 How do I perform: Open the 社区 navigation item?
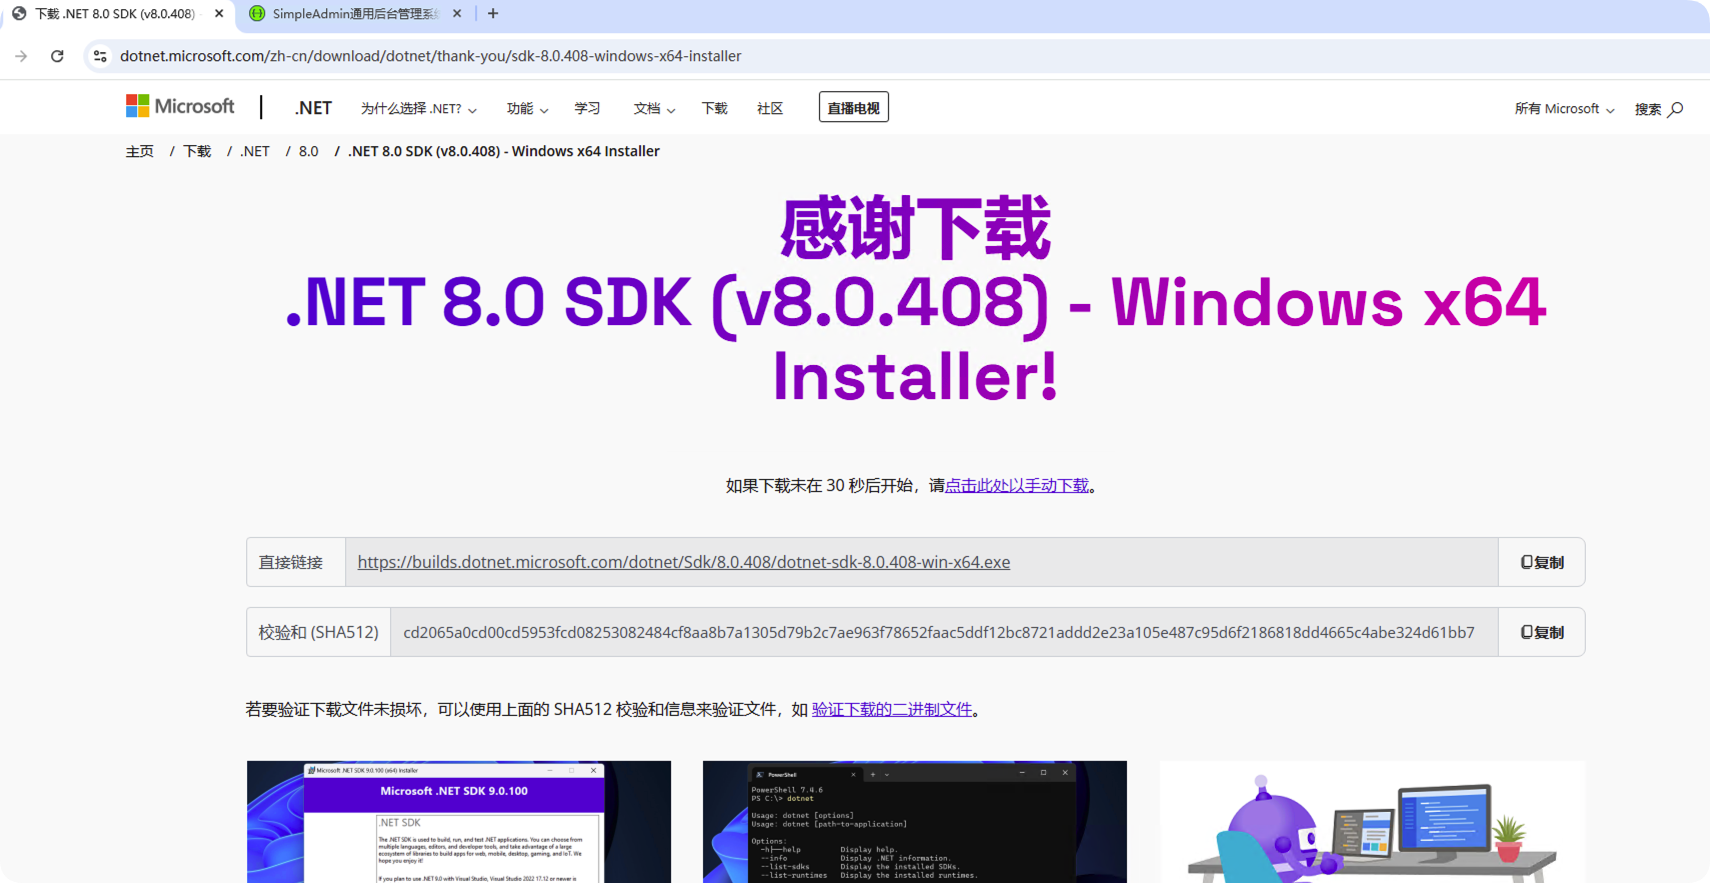tap(770, 108)
